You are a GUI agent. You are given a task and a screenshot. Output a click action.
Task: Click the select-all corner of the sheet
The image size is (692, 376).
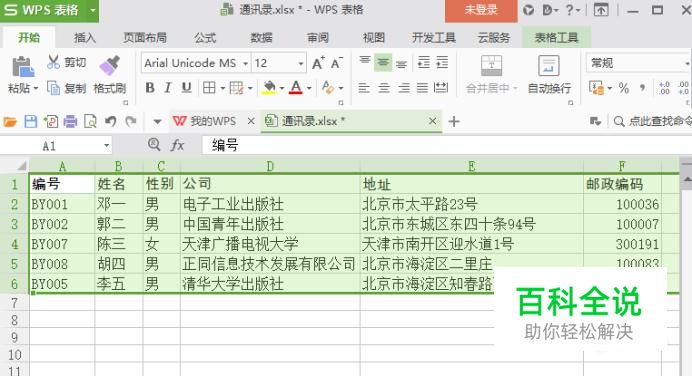click(x=15, y=166)
